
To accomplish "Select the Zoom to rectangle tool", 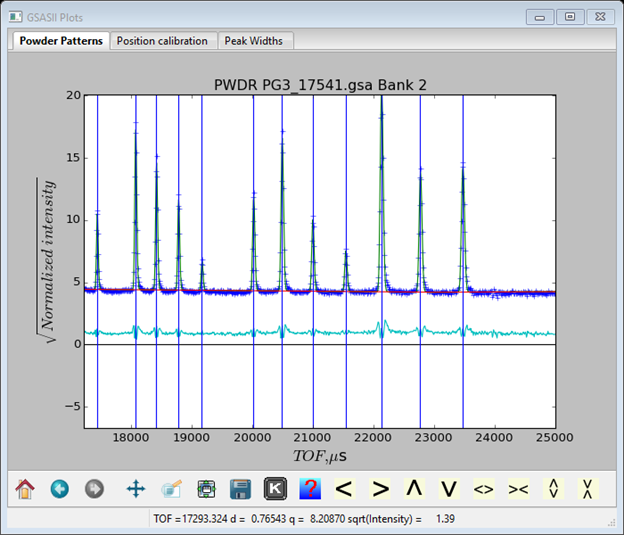I will [171, 489].
